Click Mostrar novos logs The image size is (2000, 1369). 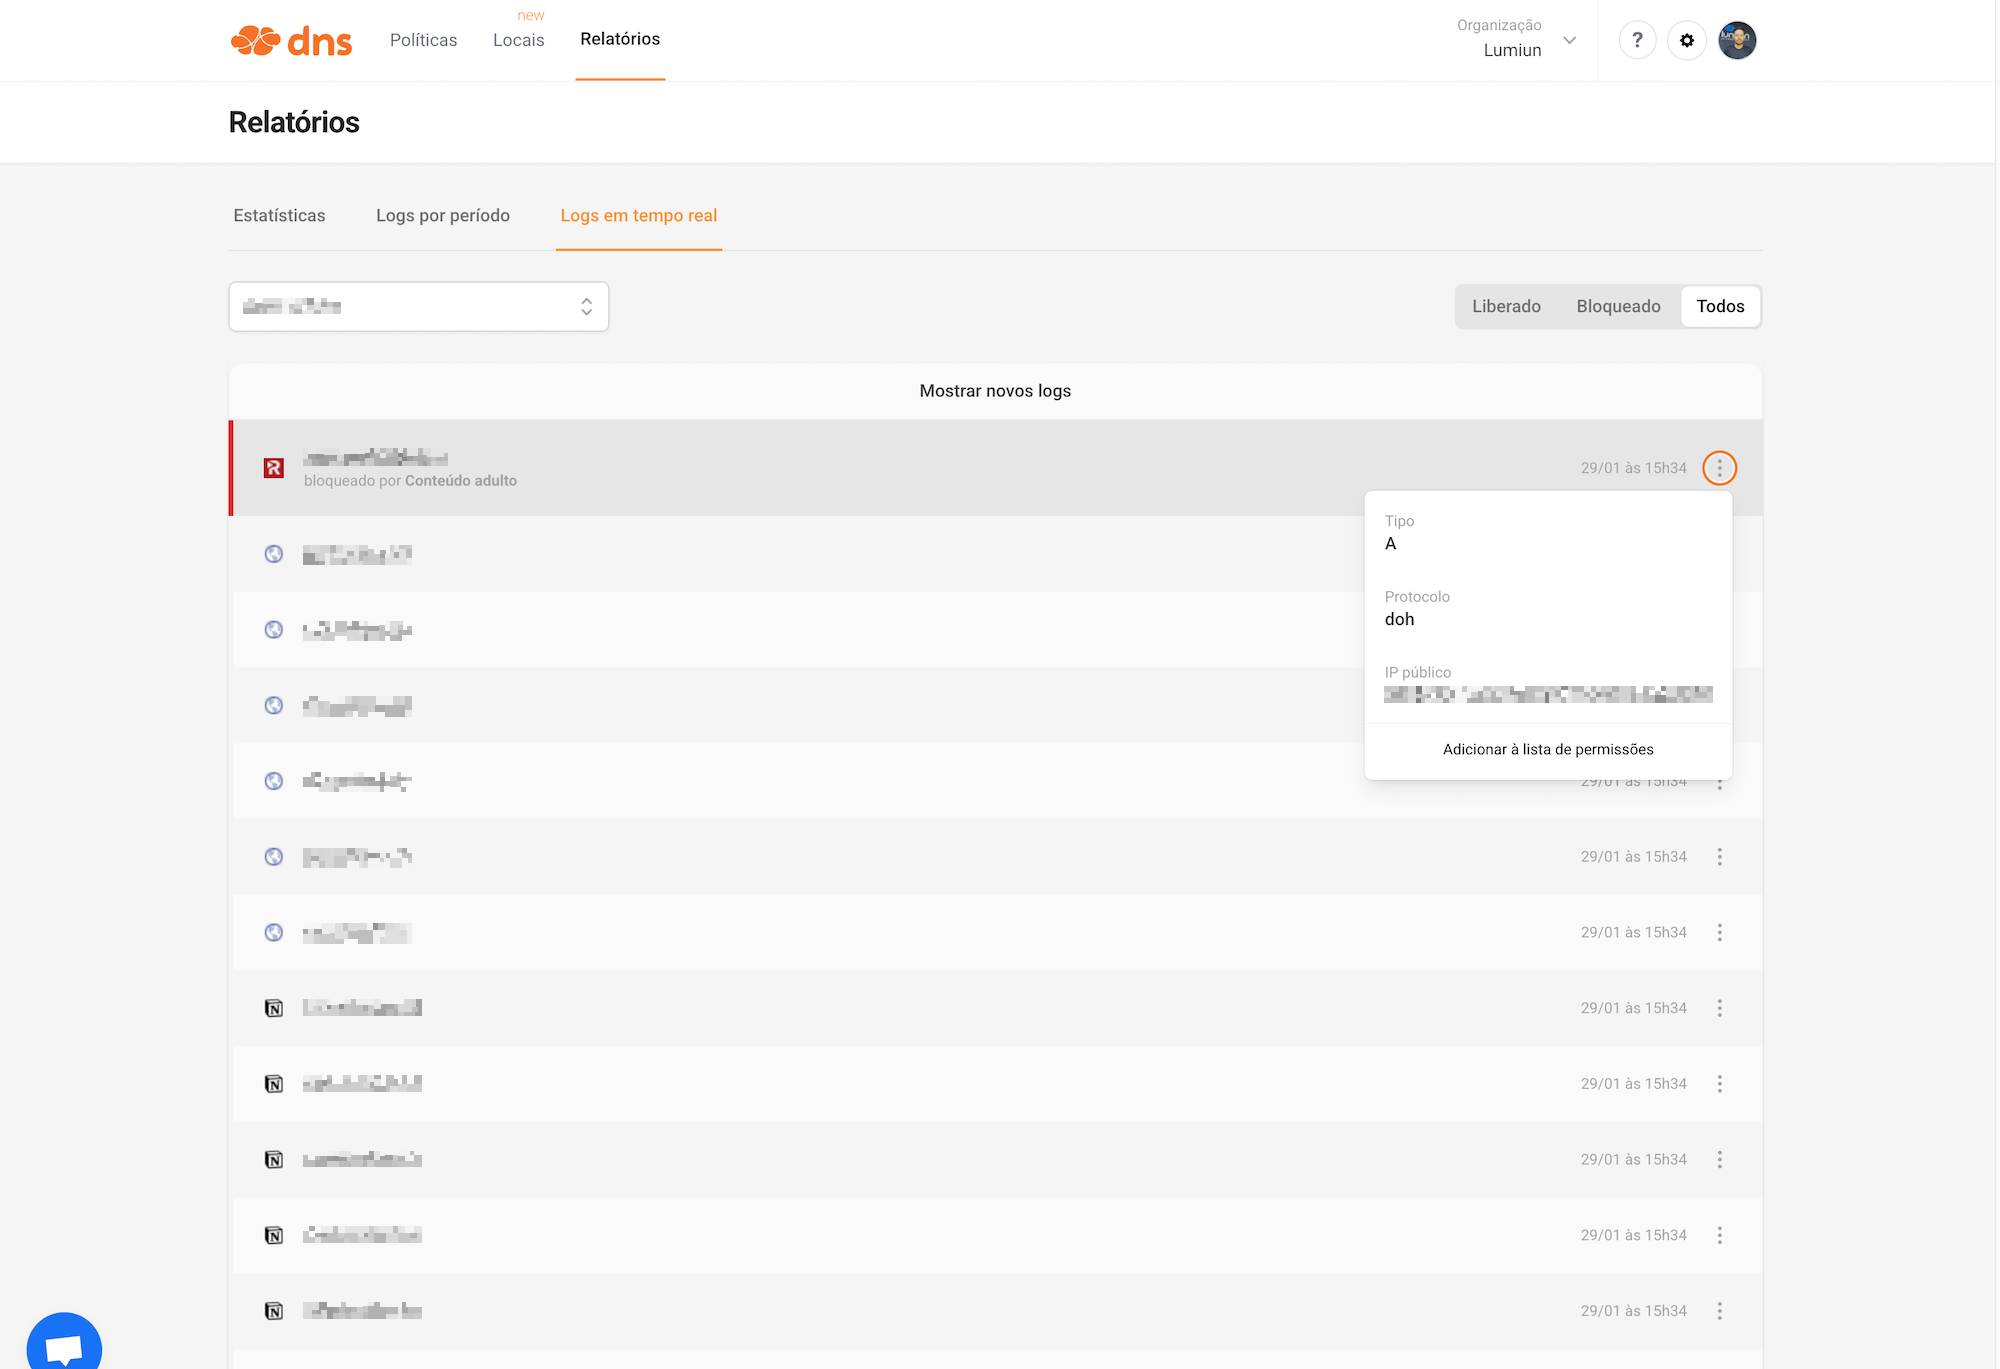click(x=995, y=391)
